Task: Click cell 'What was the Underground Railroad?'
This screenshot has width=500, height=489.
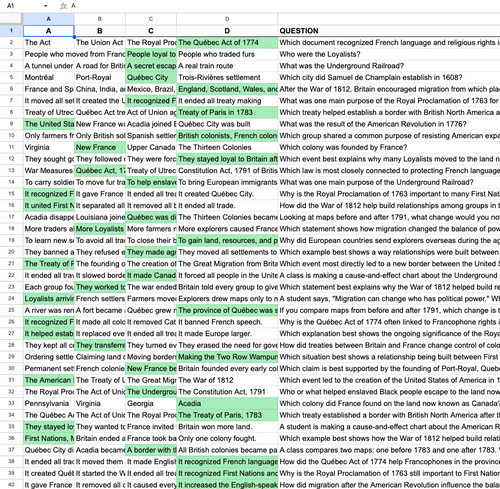Action: pos(389,66)
